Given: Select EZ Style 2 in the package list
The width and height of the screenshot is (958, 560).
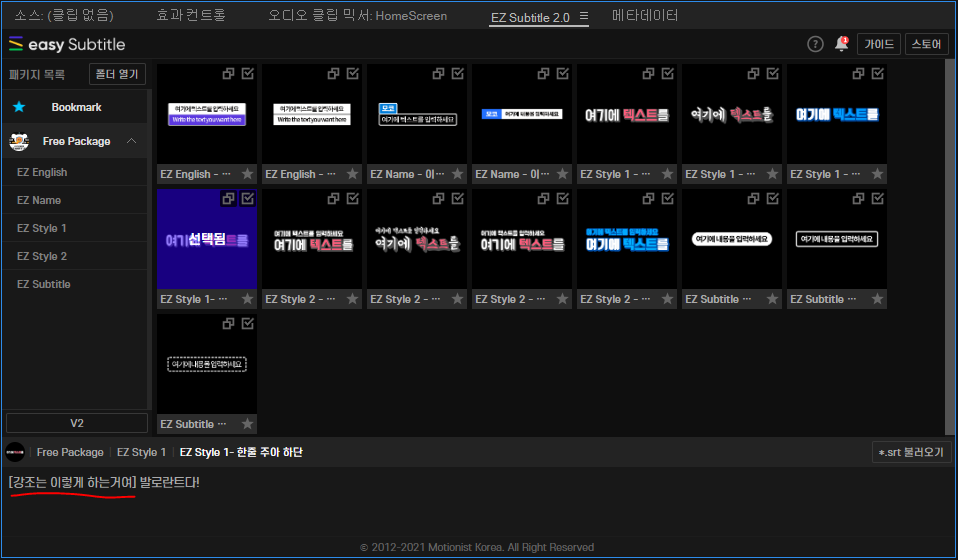Looking at the screenshot, I should click(76, 256).
